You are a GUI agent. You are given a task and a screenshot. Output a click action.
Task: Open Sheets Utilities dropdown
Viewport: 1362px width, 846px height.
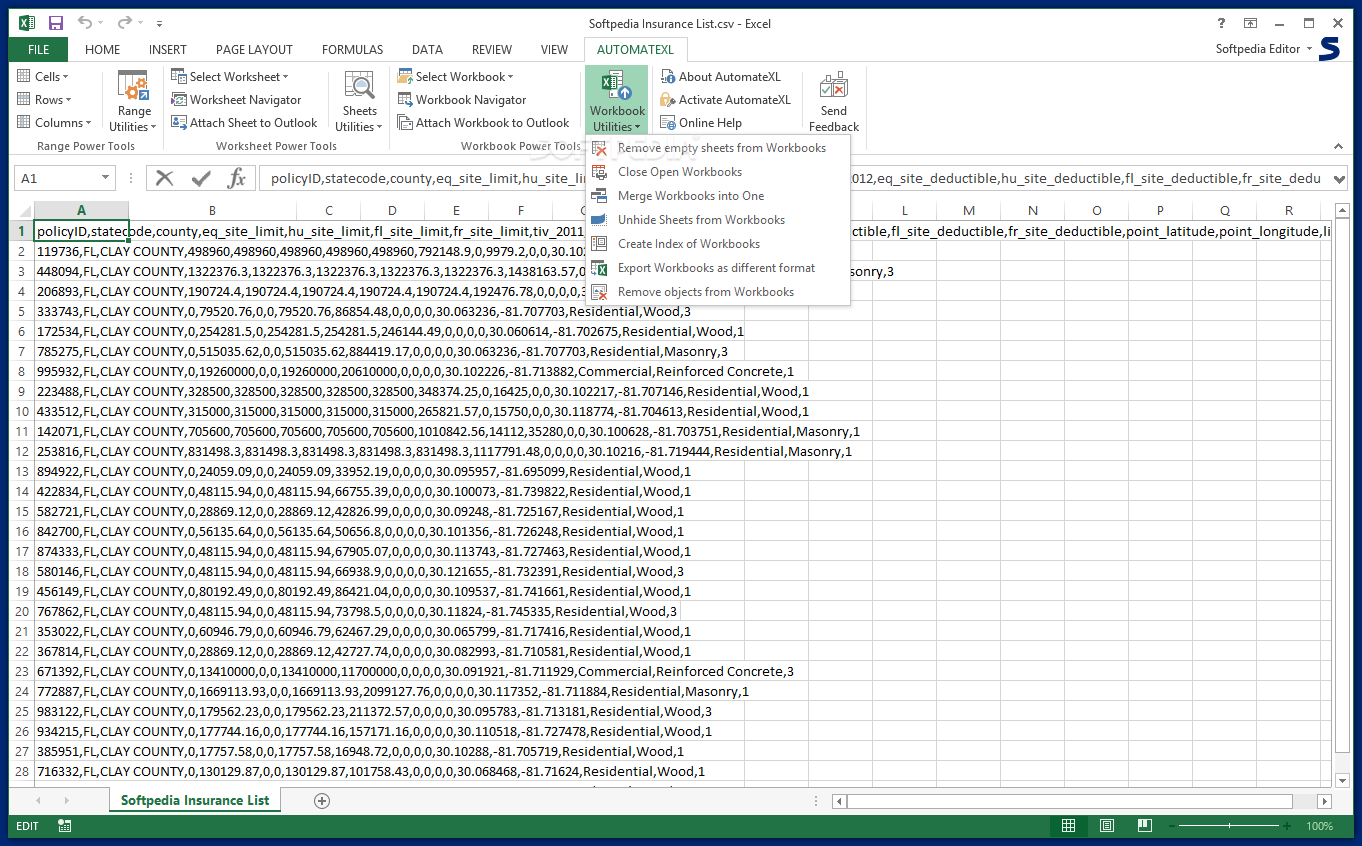click(360, 101)
